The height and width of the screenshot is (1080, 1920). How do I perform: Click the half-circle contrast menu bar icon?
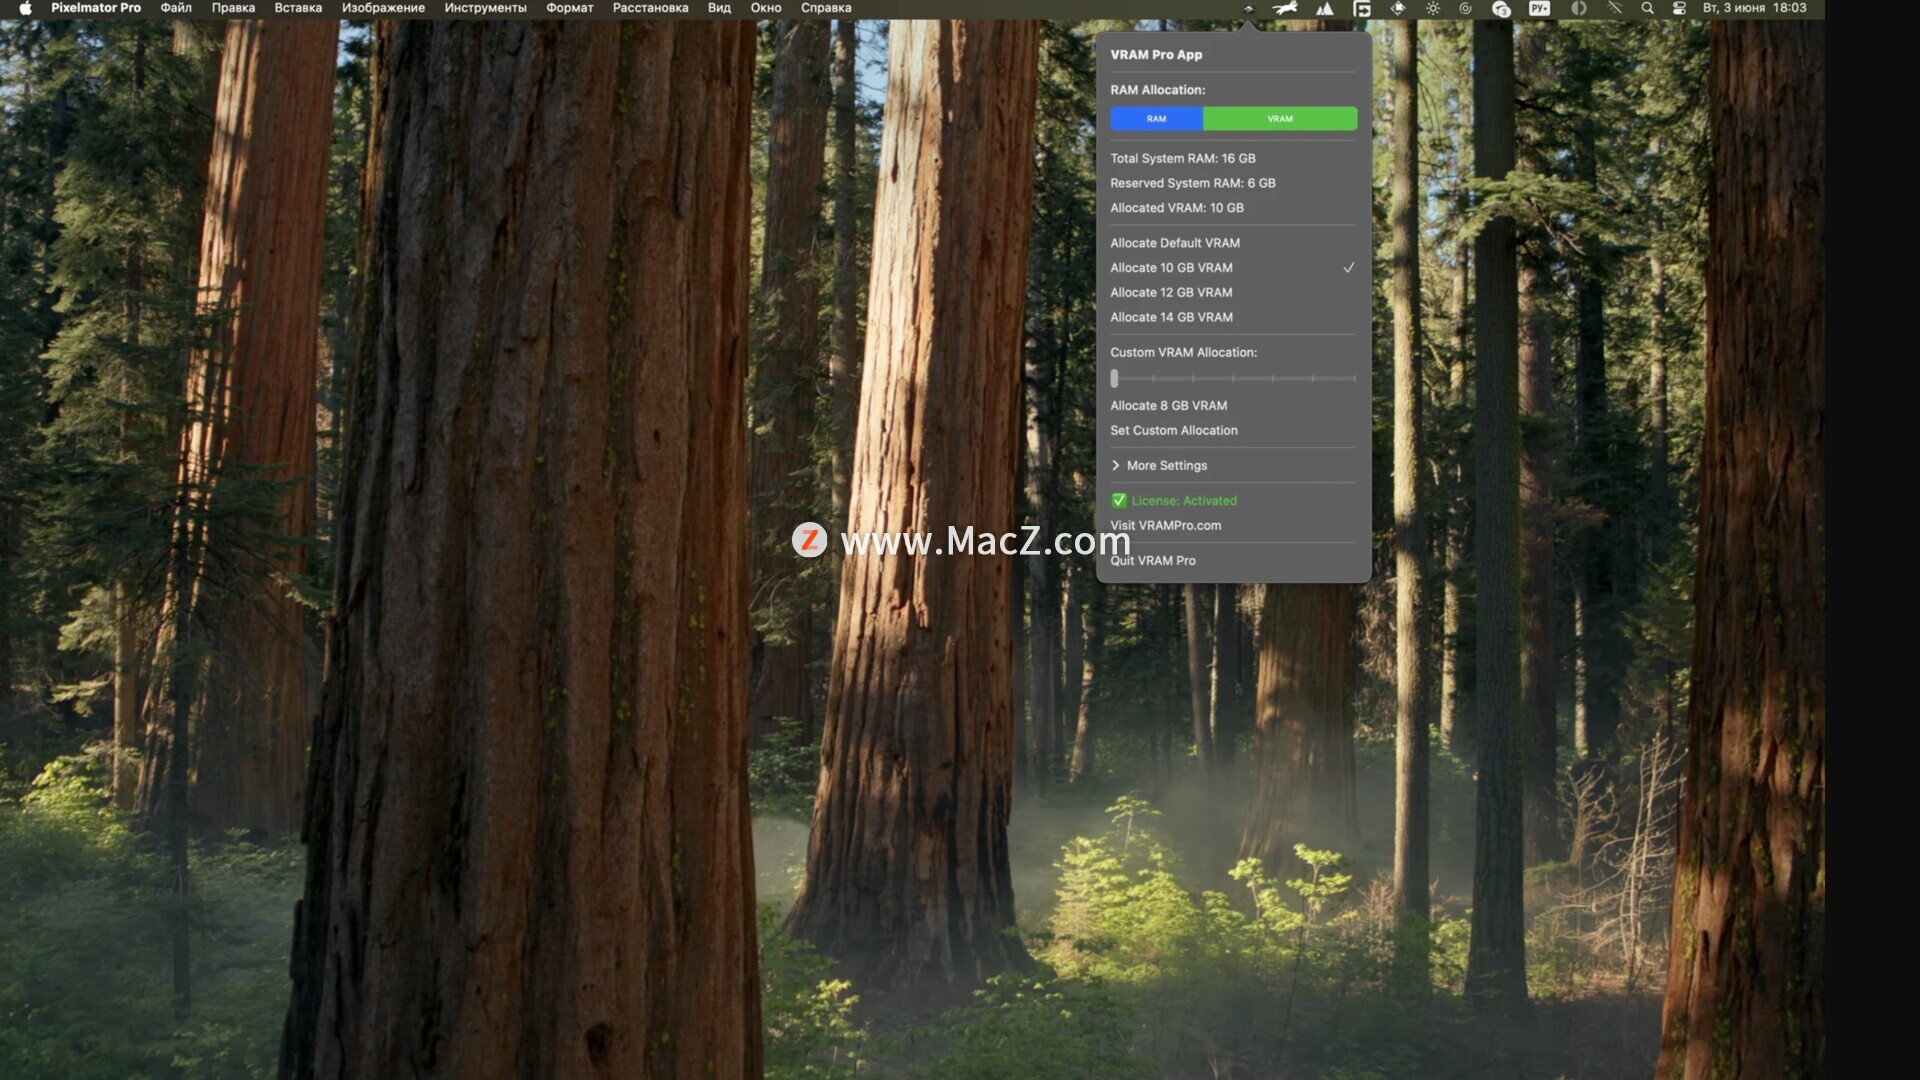pos(1578,8)
